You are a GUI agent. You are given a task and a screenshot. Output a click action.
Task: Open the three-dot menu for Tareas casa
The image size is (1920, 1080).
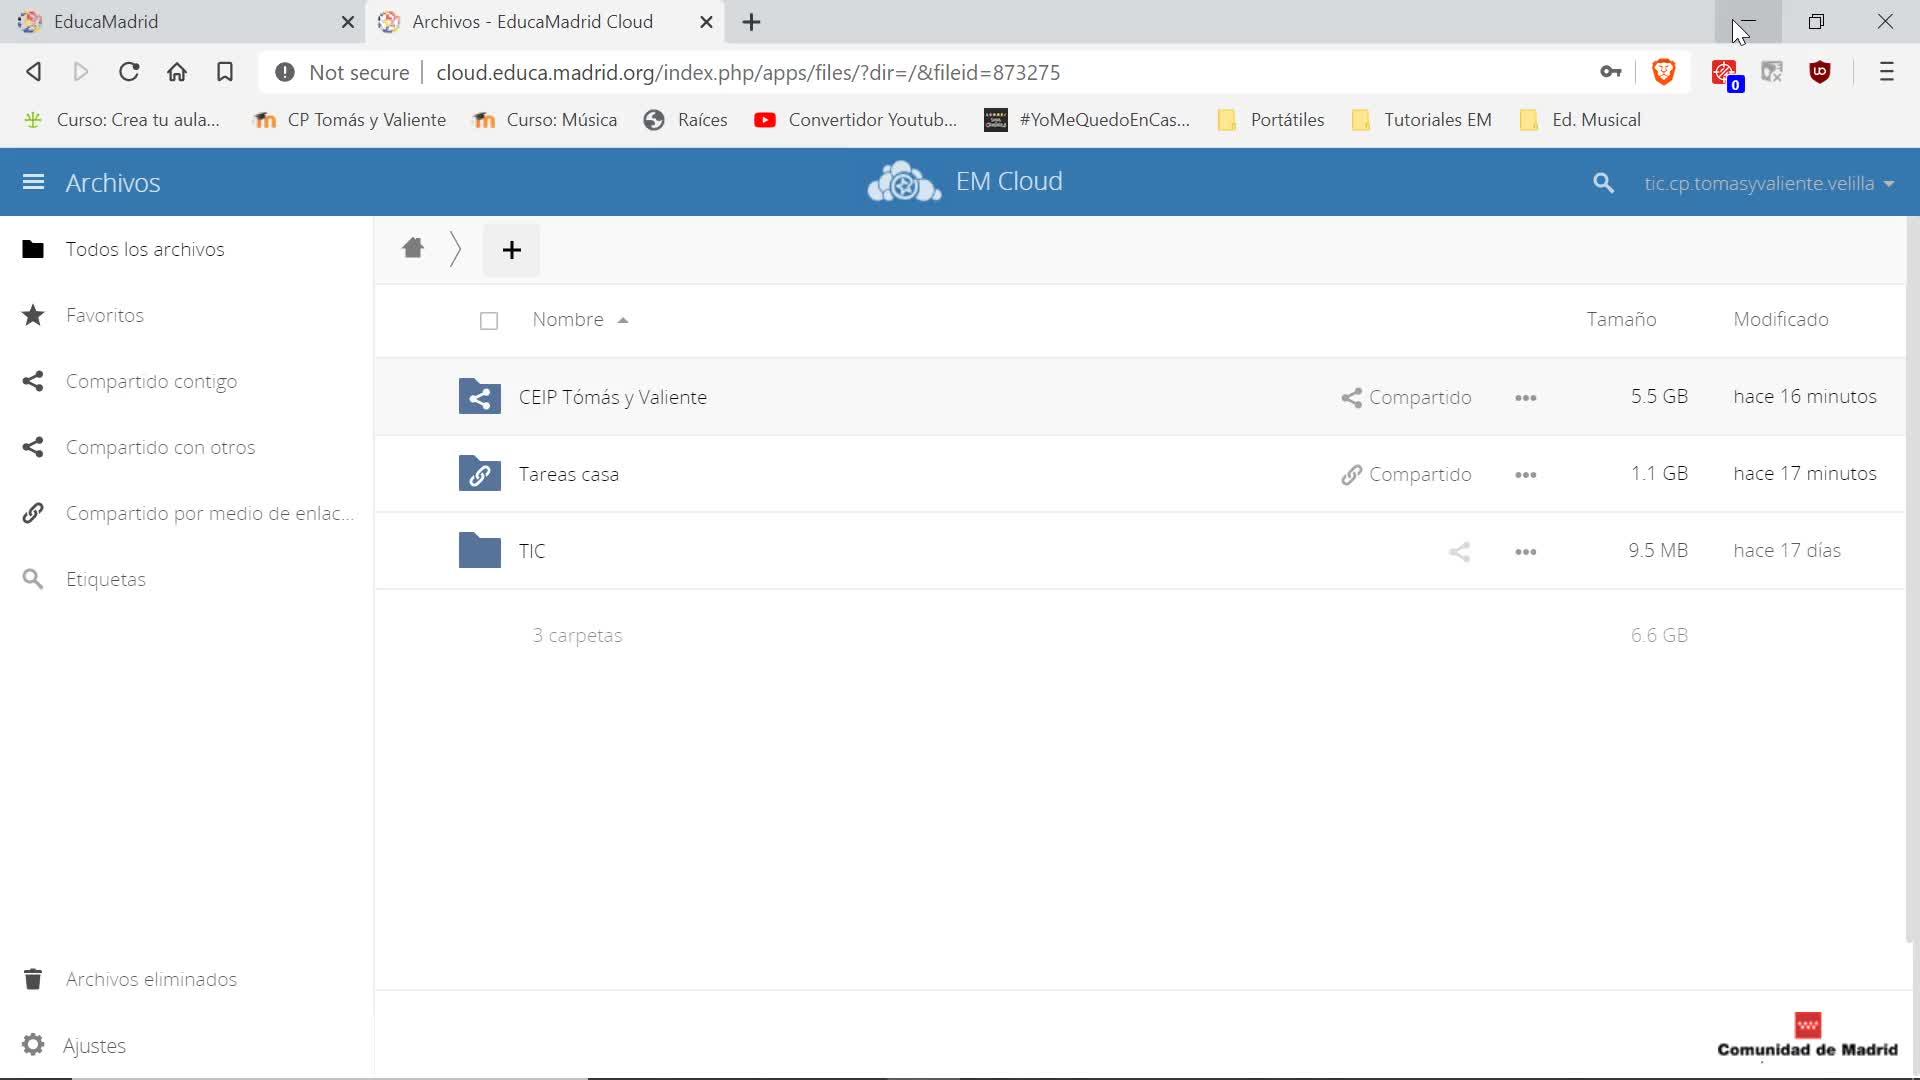coord(1525,475)
